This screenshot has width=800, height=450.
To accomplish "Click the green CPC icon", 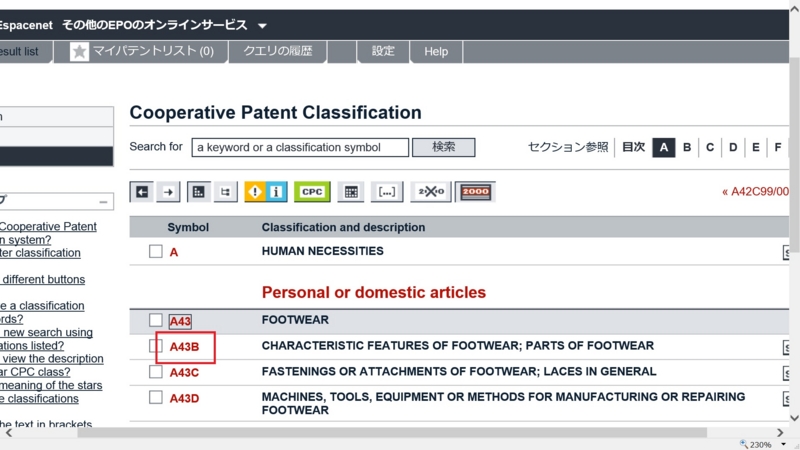I will 312,192.
